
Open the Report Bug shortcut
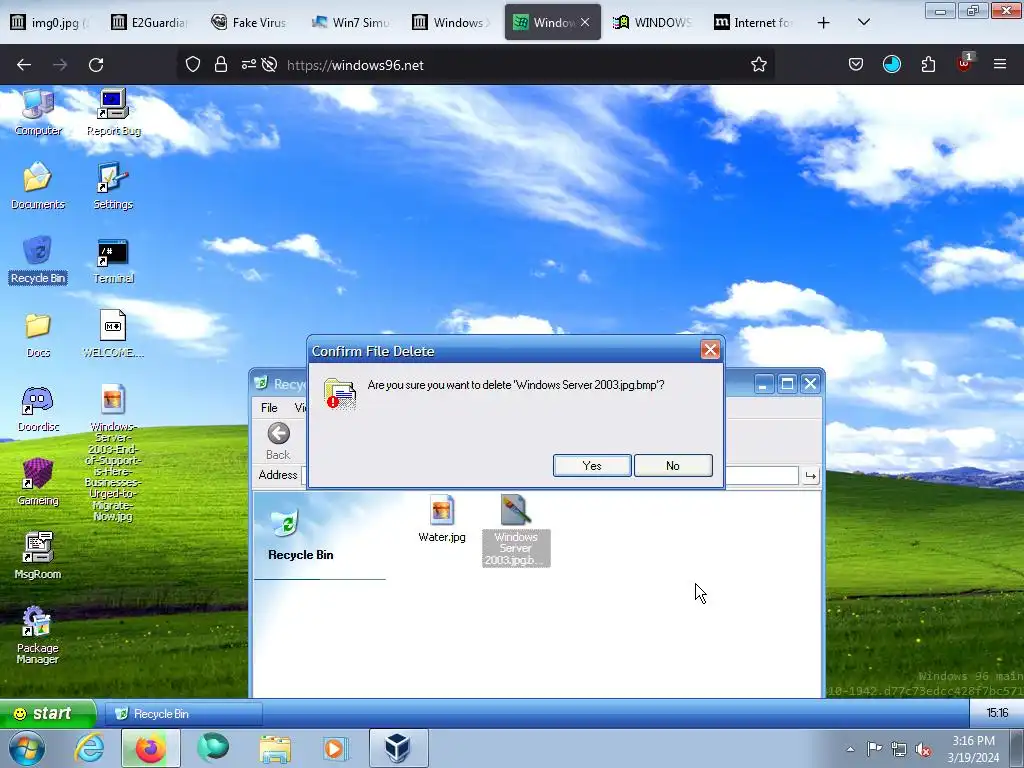tap(113, 112)
